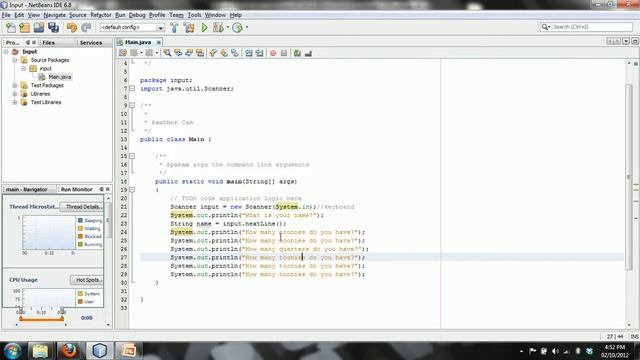This screenshot has width=640, height=360.
Task: Click the Open Project toolbar icon
Action: 39,27
